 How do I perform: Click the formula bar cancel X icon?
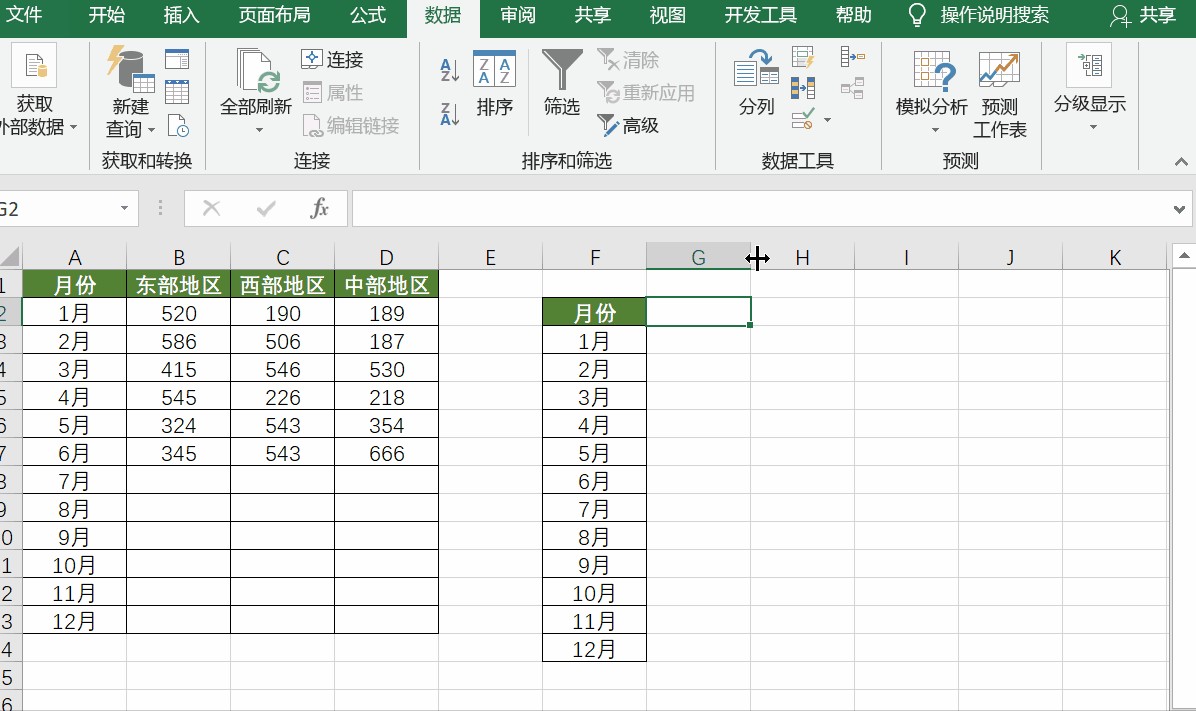coord(211,208)
